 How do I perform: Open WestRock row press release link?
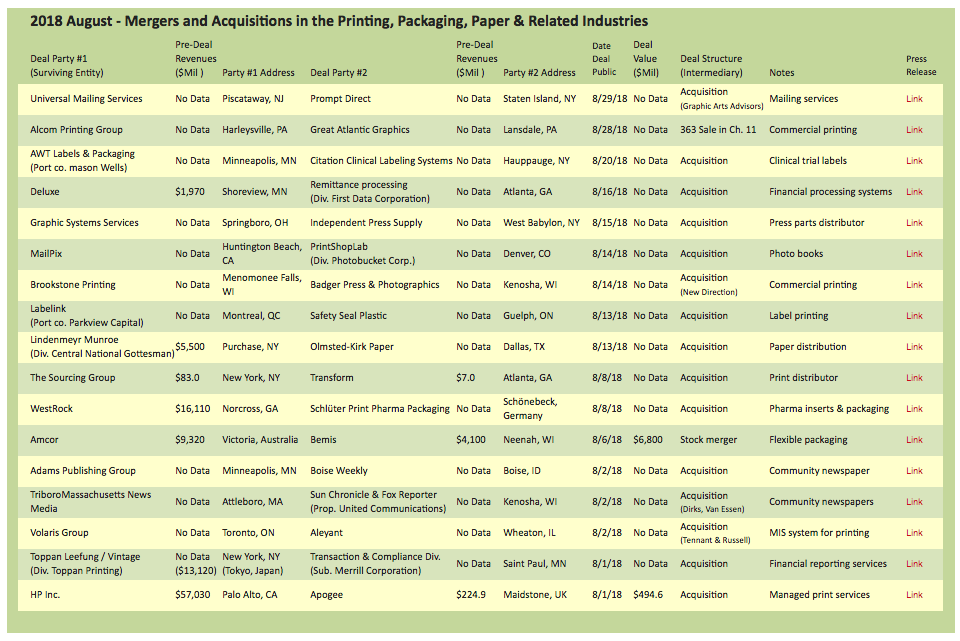914,409
